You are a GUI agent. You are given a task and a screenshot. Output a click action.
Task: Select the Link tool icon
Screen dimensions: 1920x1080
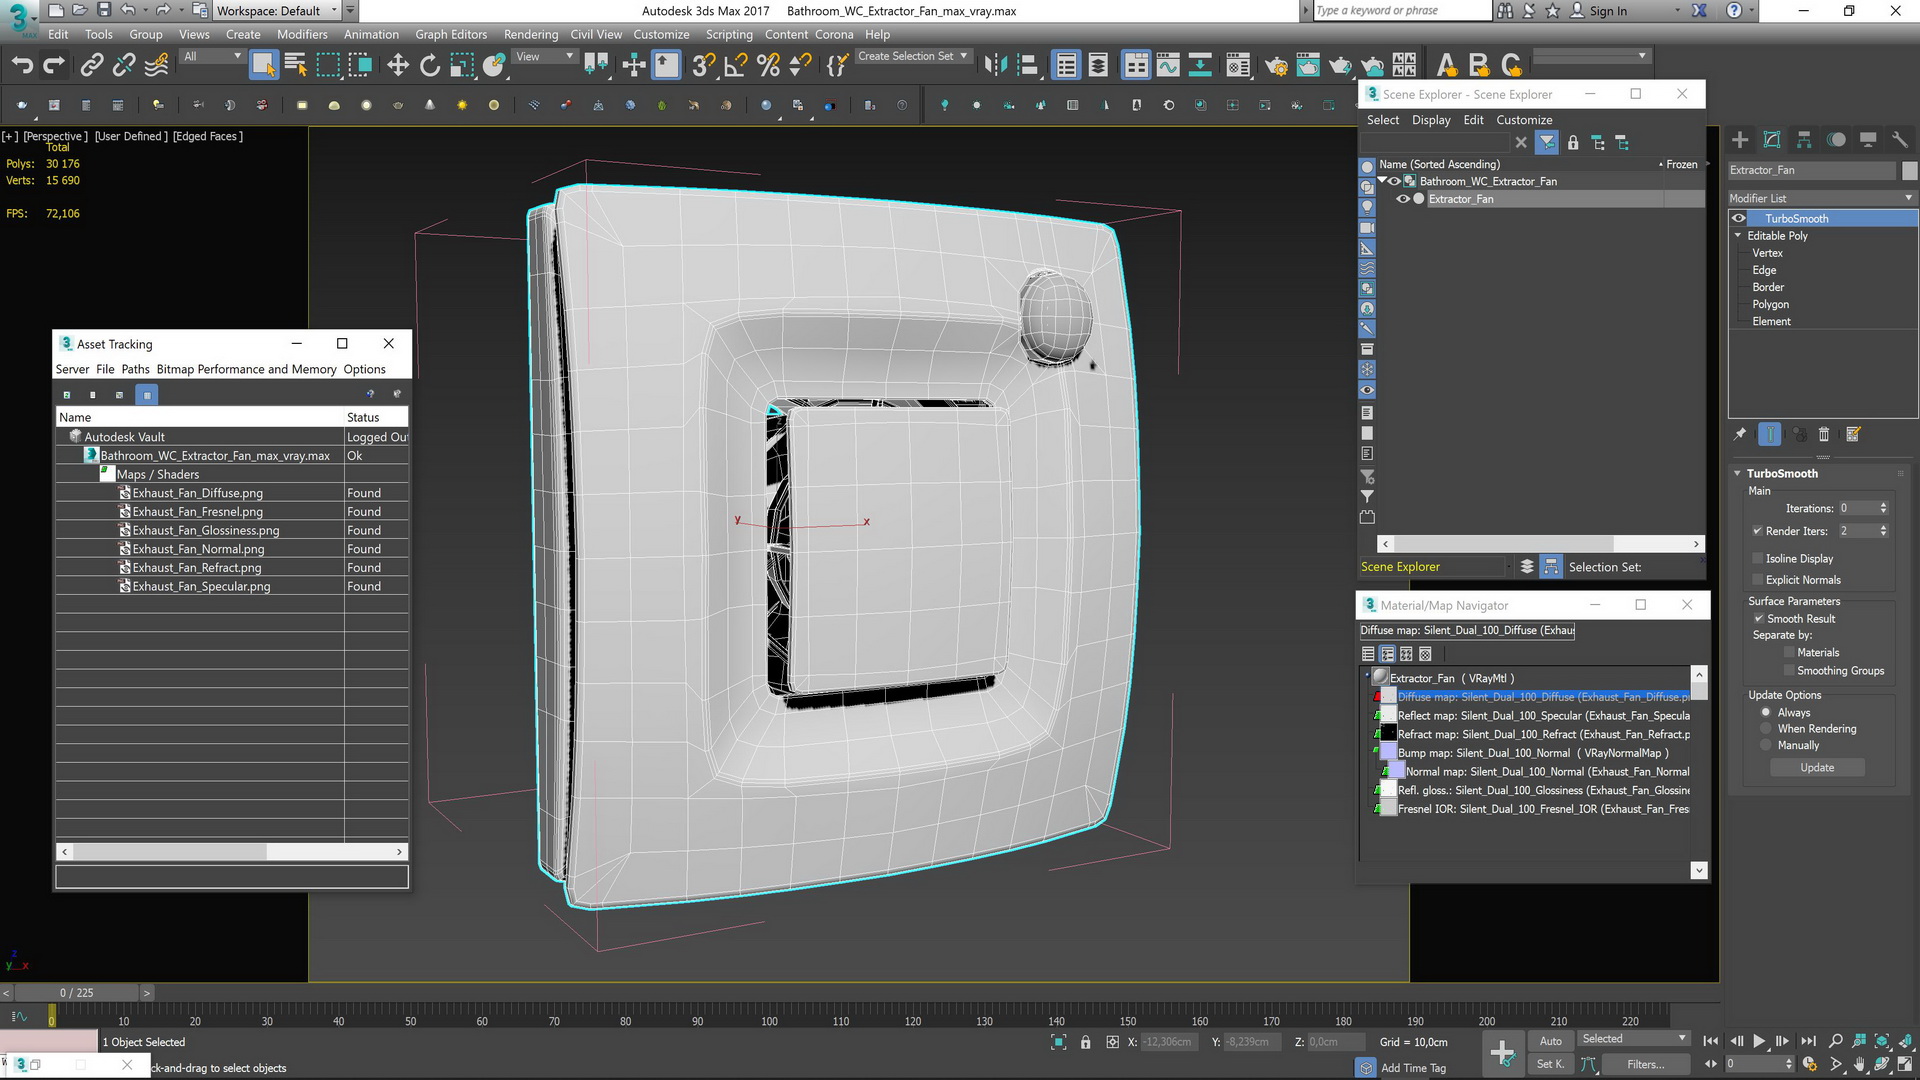click(x=92, y=66)
